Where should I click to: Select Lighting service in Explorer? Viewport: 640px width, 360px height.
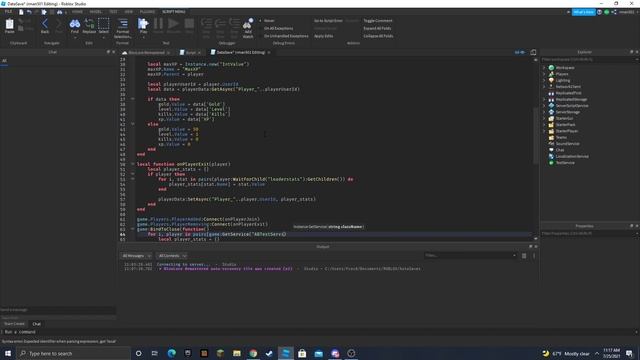[563, 80]
